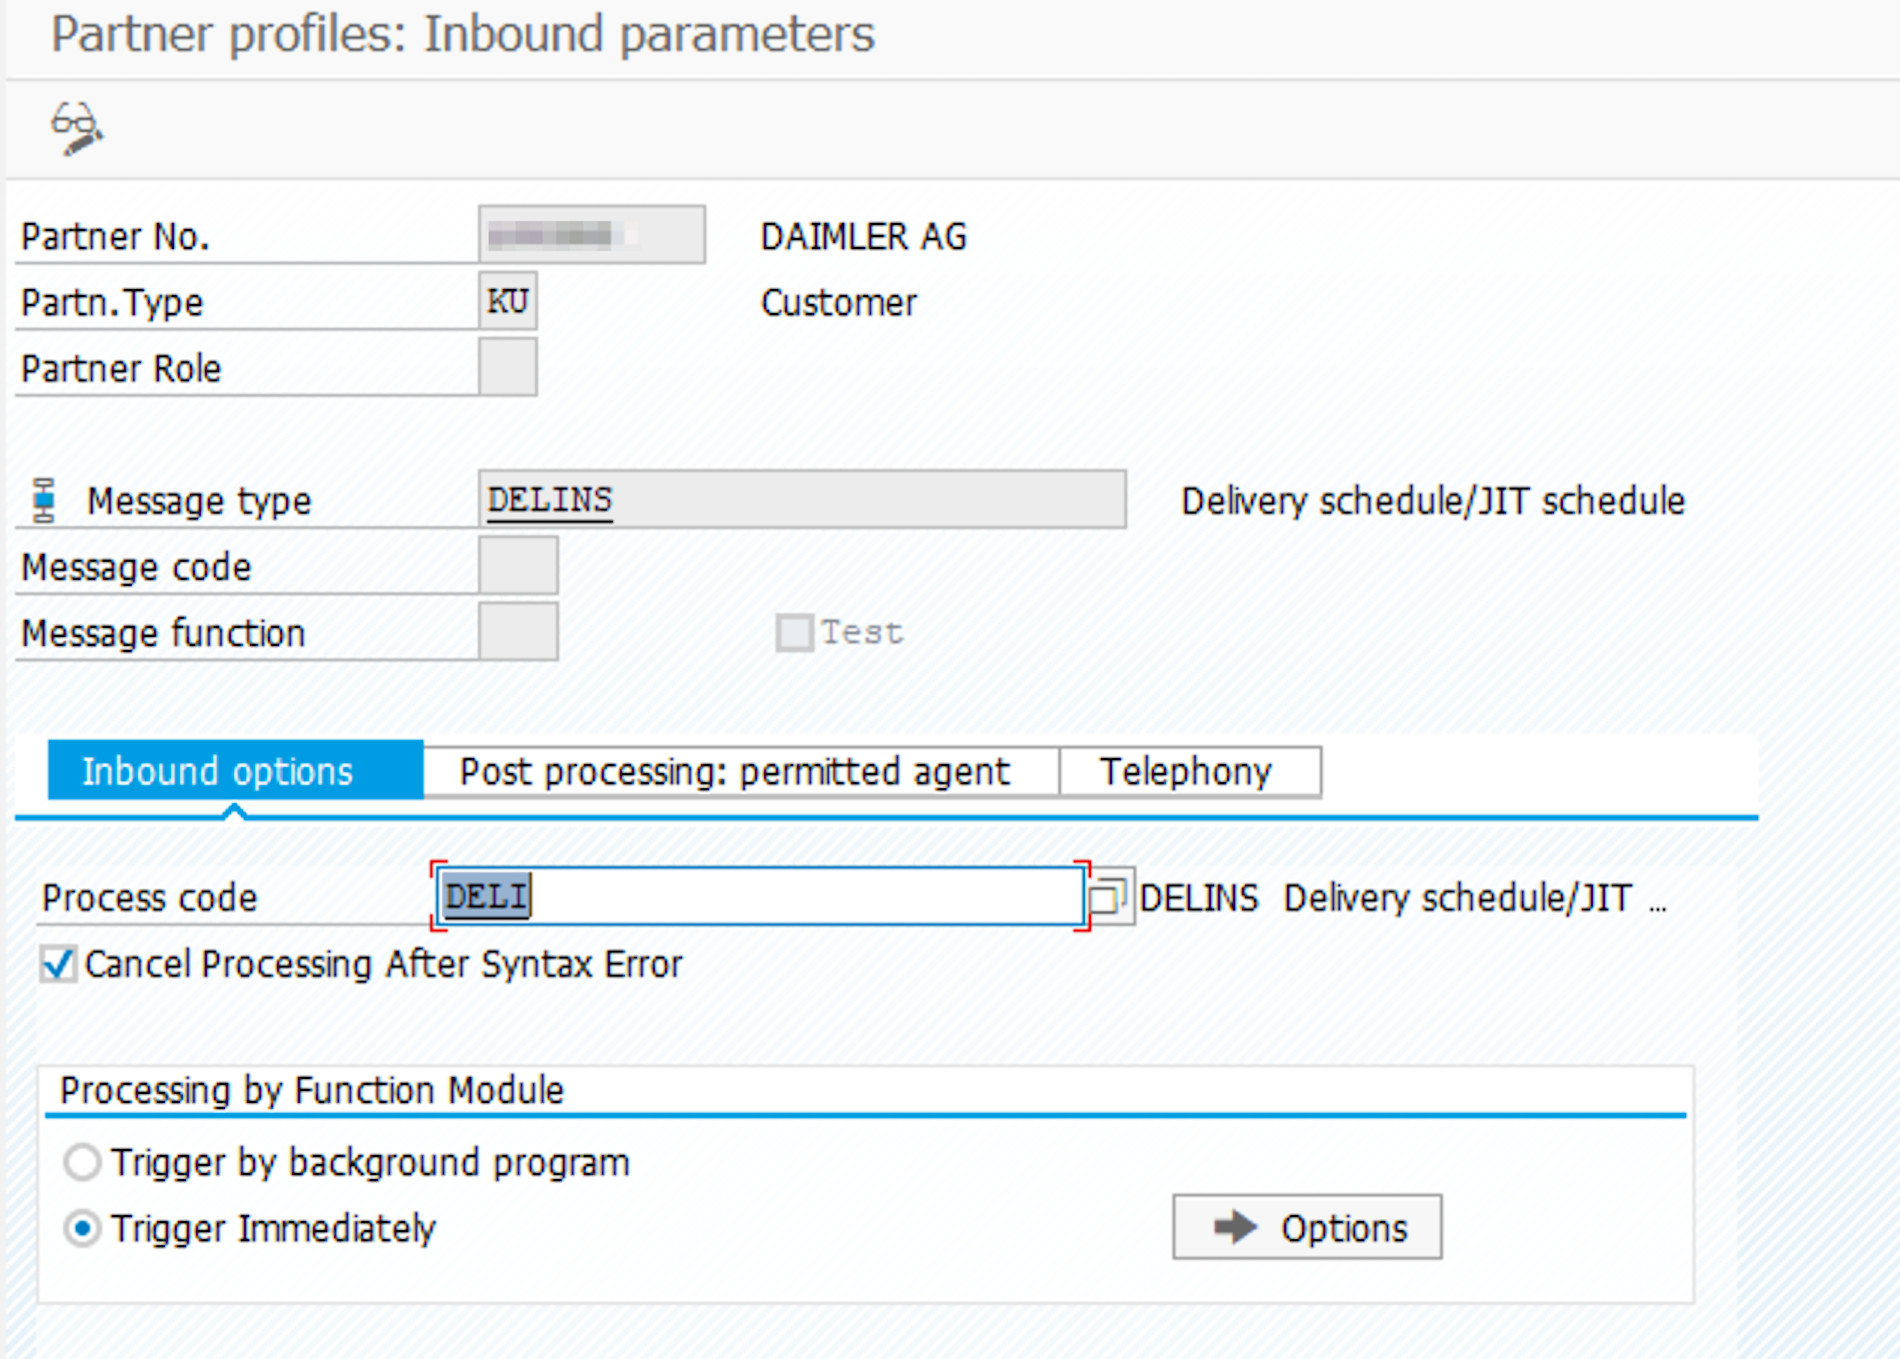Click the arrow icon on Options button
Image resolution: width=1900 pixels, height=1359 pixels.
click(x=1235, y=1227)
